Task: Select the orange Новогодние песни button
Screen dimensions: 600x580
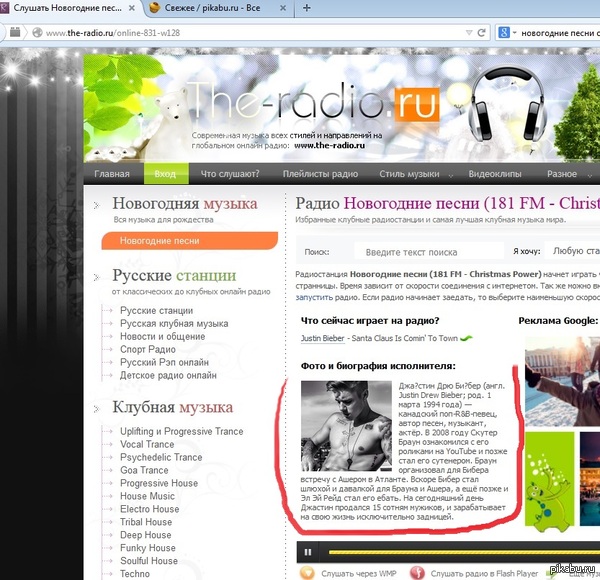Action: [189, 241]
